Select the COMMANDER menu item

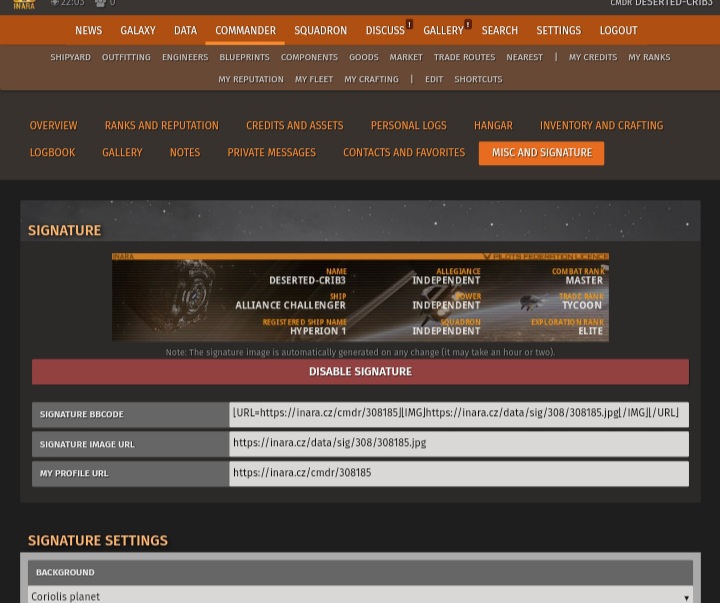pyautogui.click(x=246, y=30)
